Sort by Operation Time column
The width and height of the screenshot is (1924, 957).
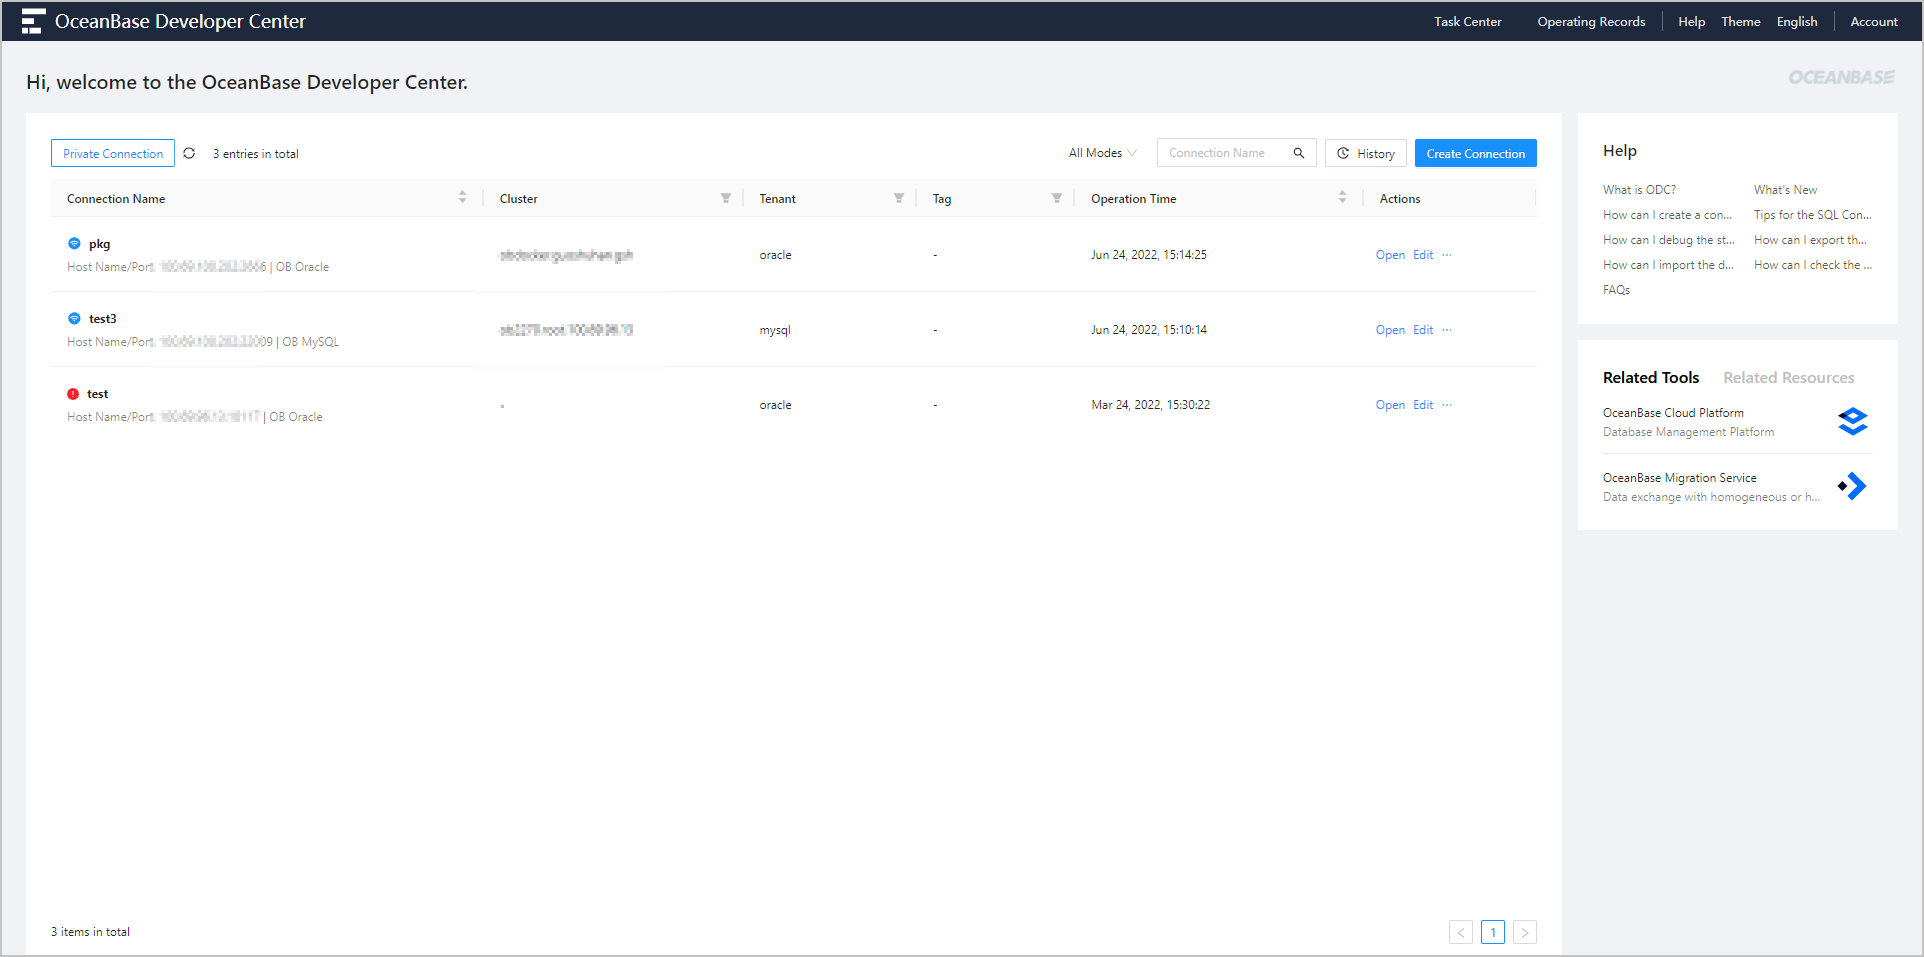coord(1342,198)
